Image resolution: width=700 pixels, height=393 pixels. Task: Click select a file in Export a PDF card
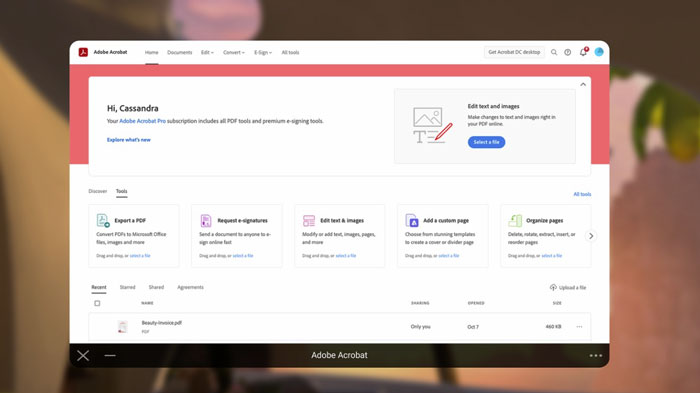pos(140,256)
